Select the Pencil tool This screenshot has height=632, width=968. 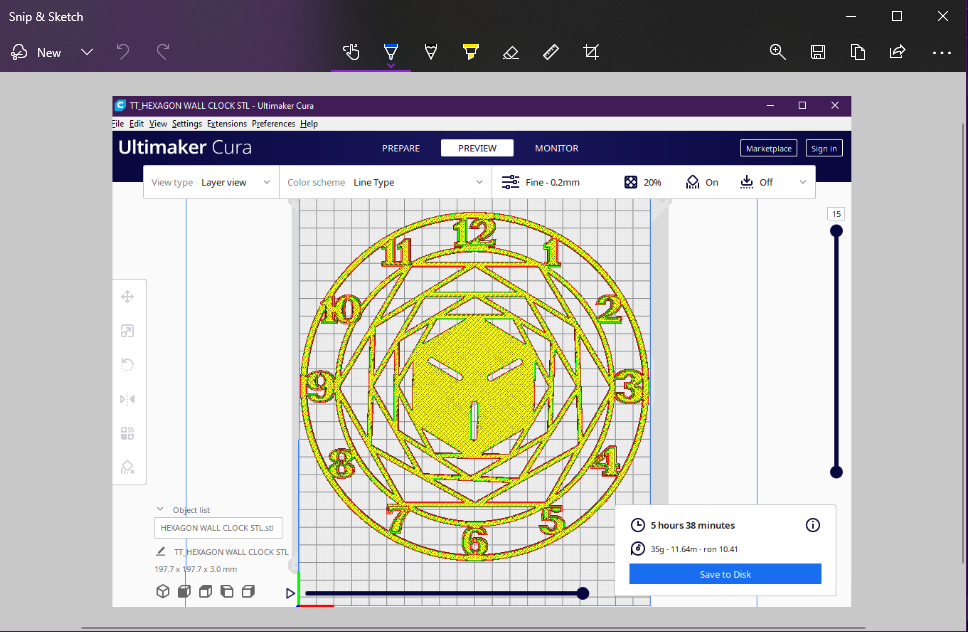click(431, 52)
